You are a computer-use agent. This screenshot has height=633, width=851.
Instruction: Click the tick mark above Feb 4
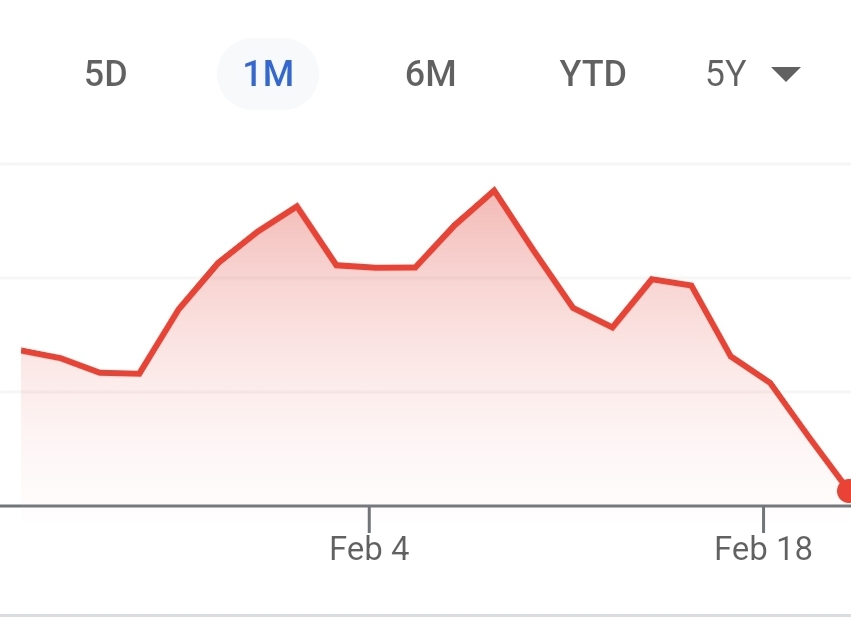(369, 520)
